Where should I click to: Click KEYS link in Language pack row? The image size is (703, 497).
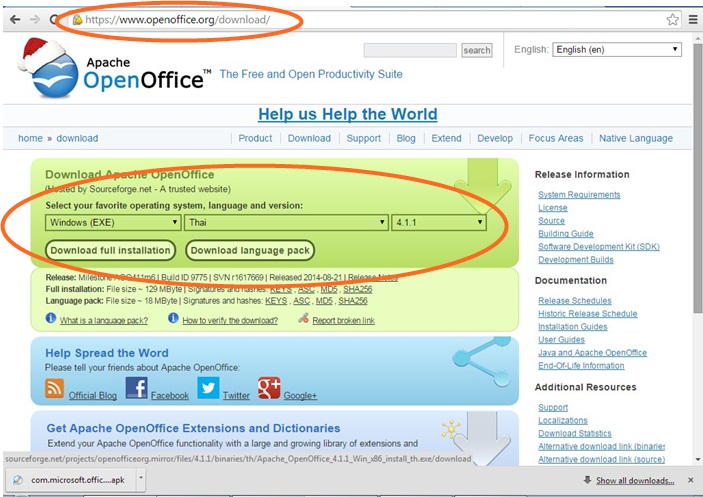276,301
